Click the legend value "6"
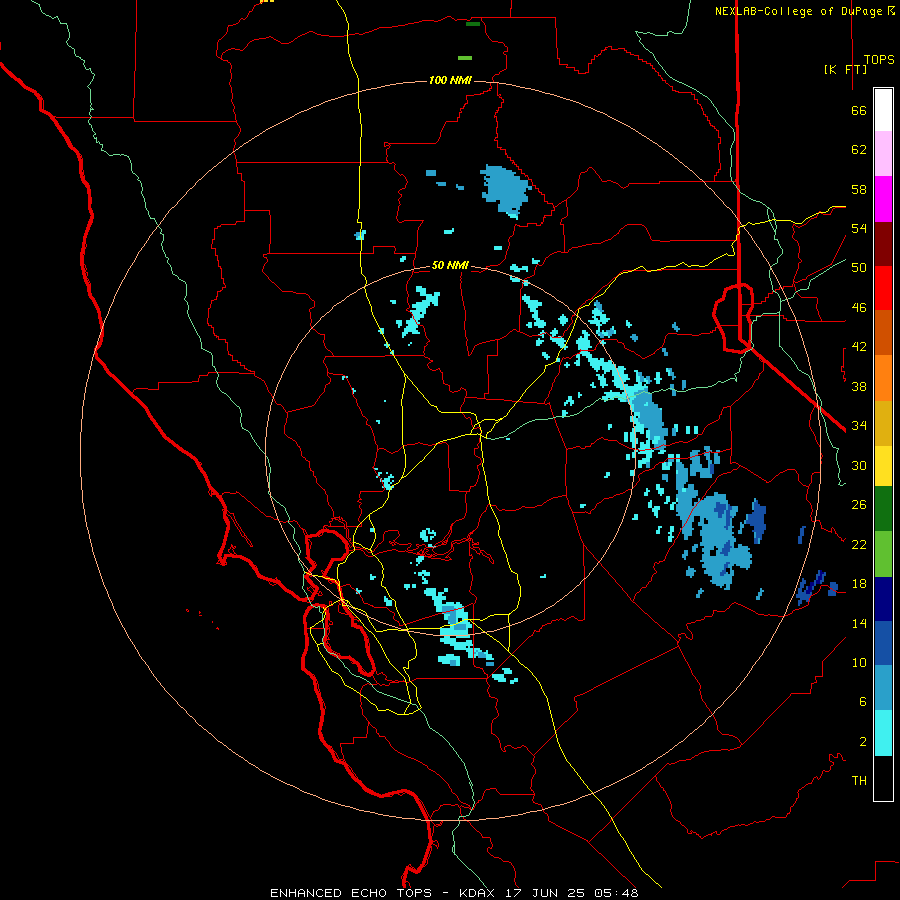Image resolution: width=900 pixels, height=900 pixels. (x=863, y=702)
